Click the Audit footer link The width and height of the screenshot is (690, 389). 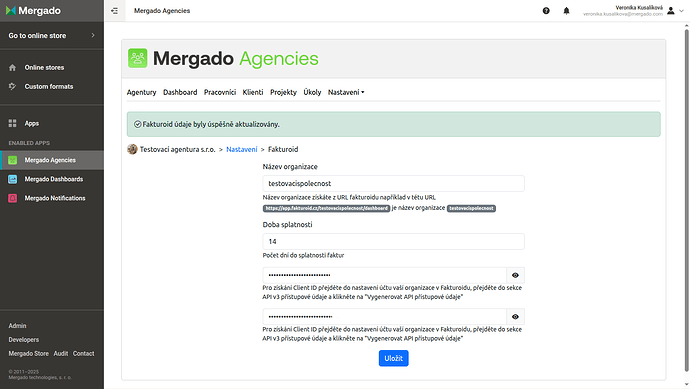point(61,353)
